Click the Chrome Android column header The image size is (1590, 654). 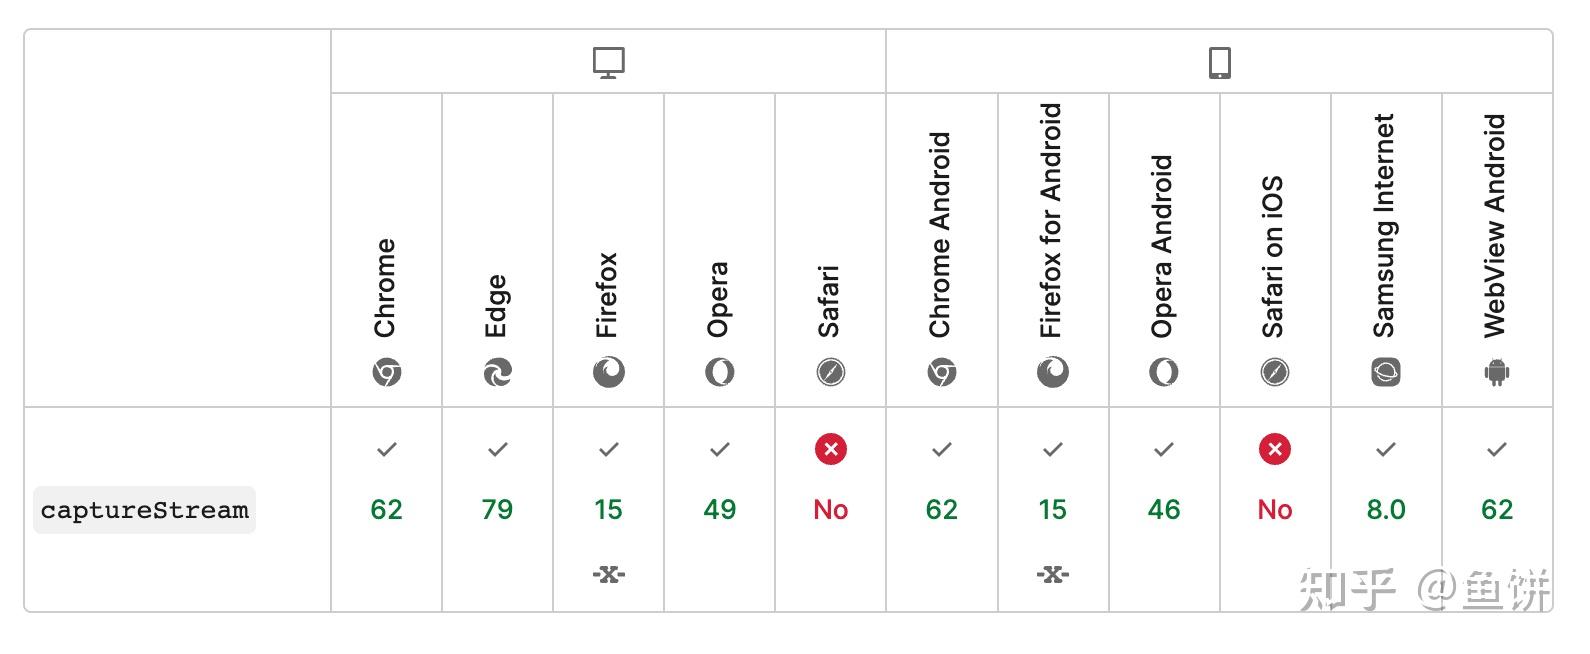(940, 235)
